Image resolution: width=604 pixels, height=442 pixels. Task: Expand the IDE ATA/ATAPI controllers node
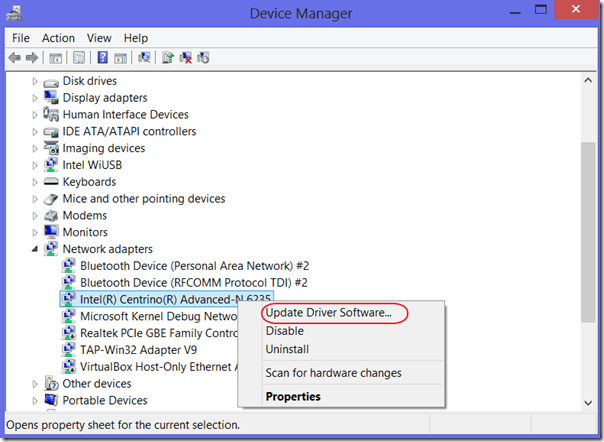pyautogui.click(x=35, y=132)
